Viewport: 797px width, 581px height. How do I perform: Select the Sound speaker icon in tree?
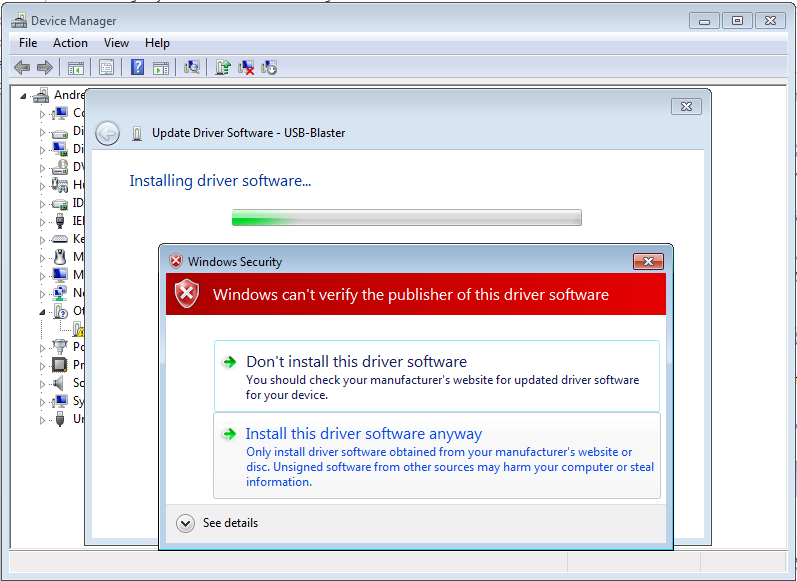[59, 383]
